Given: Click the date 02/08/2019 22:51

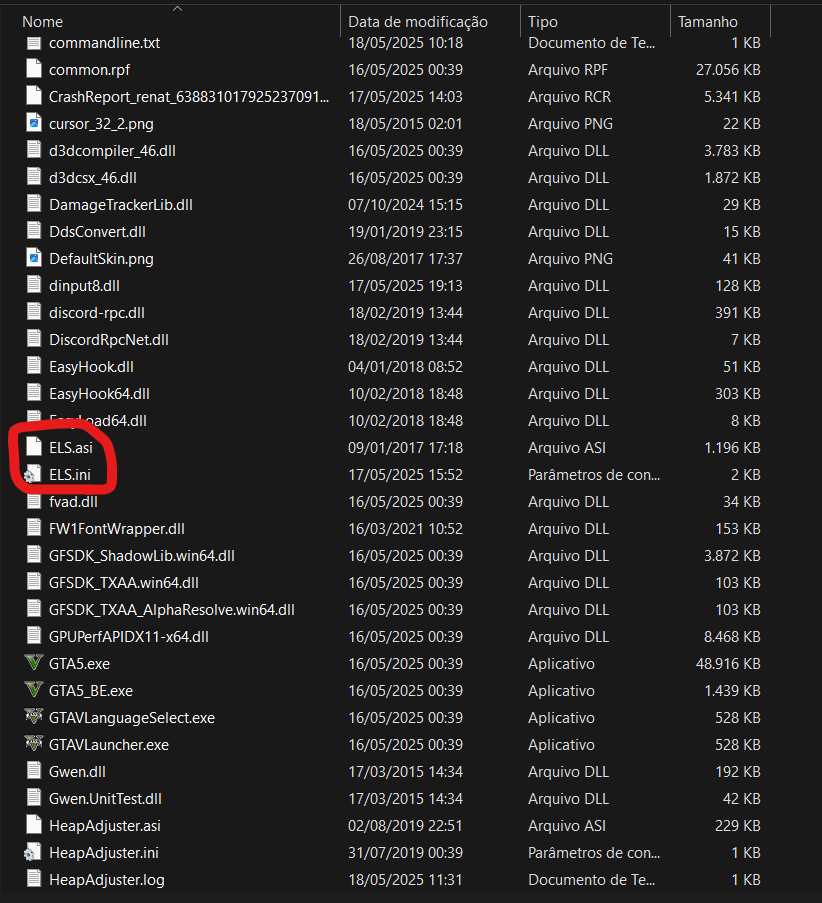Looking at the screenshot, I should (405, 825).
